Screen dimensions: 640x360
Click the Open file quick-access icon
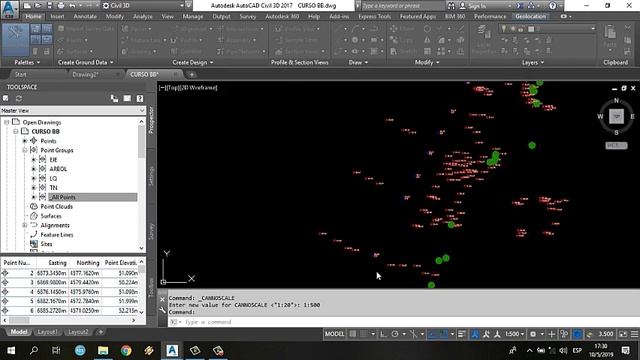(38, 6)
